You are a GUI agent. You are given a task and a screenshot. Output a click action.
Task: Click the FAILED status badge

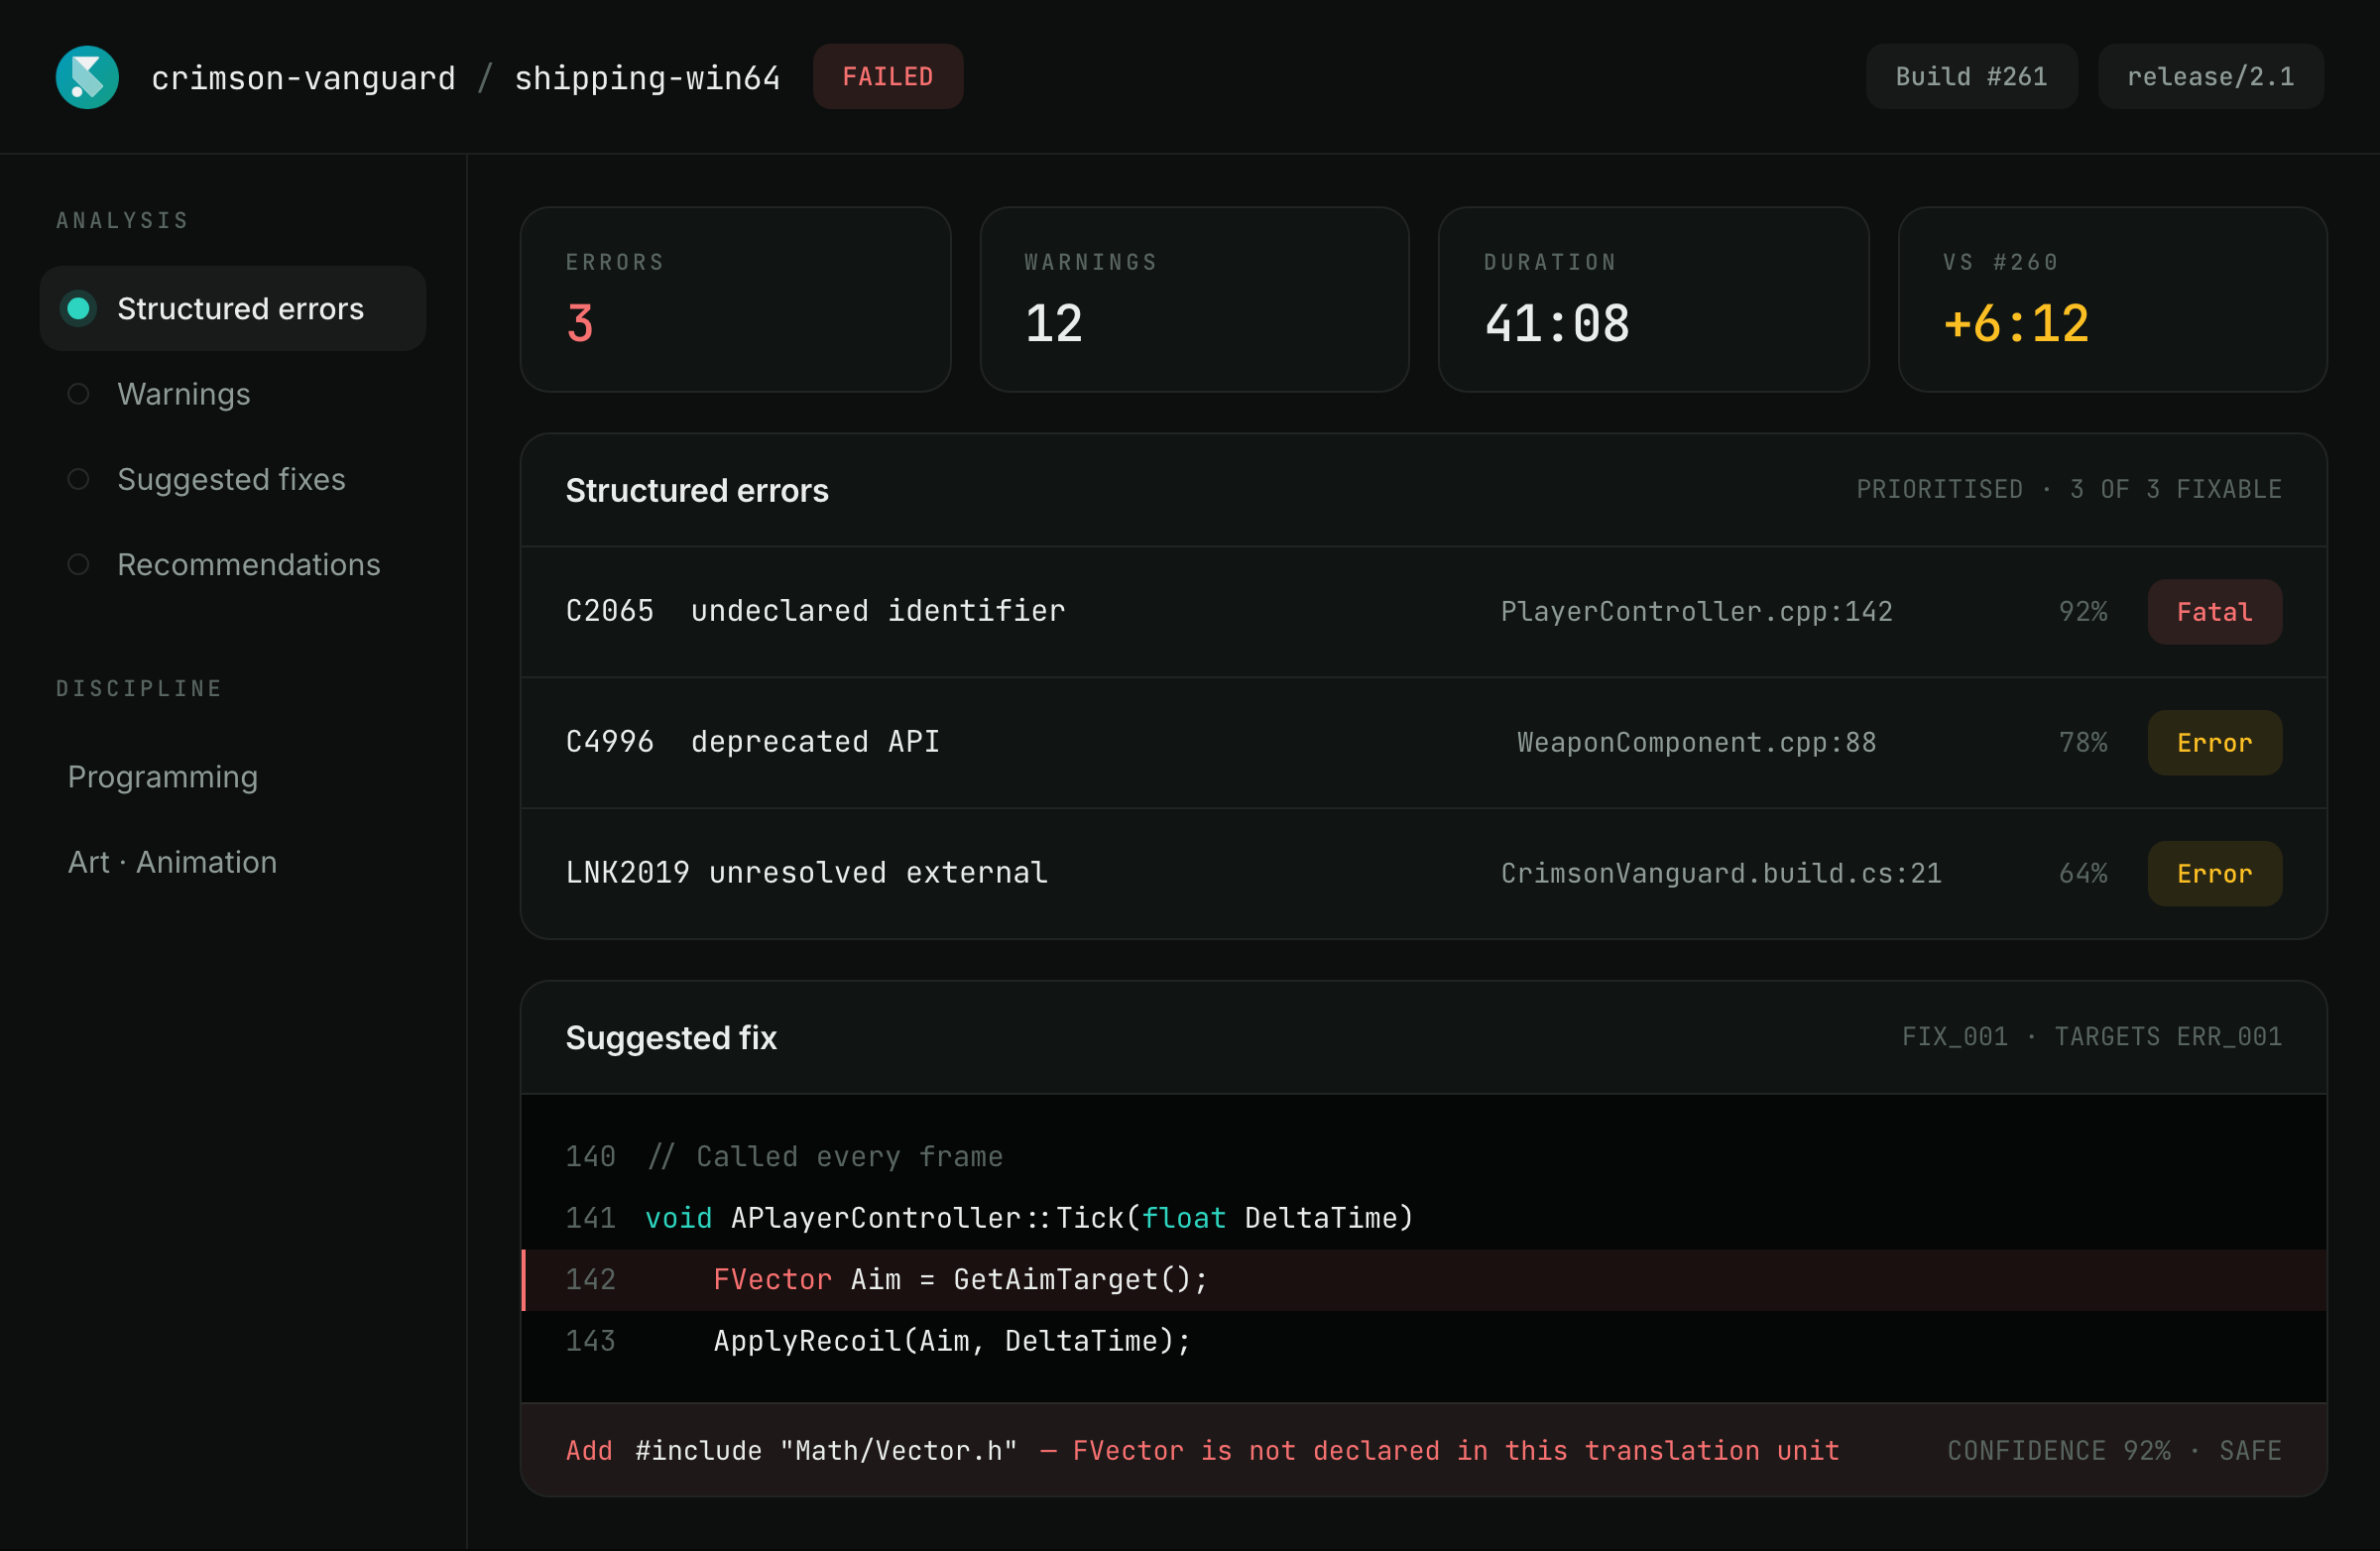(x=888, y=76)
